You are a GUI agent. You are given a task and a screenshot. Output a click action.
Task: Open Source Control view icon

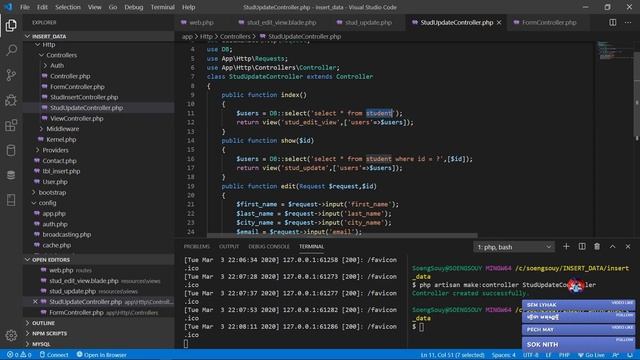[11, 75]
